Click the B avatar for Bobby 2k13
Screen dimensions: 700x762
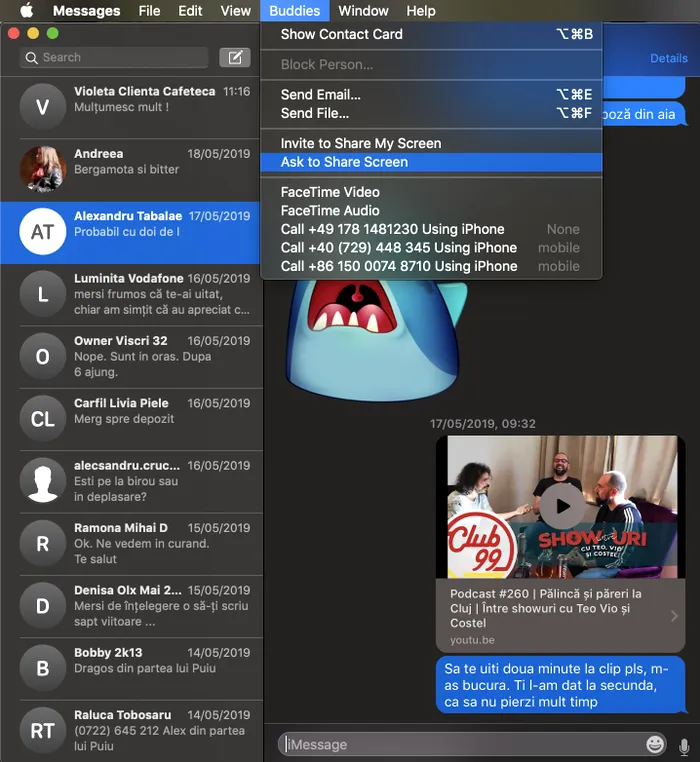pyautogui.click(x=43, y=668)
